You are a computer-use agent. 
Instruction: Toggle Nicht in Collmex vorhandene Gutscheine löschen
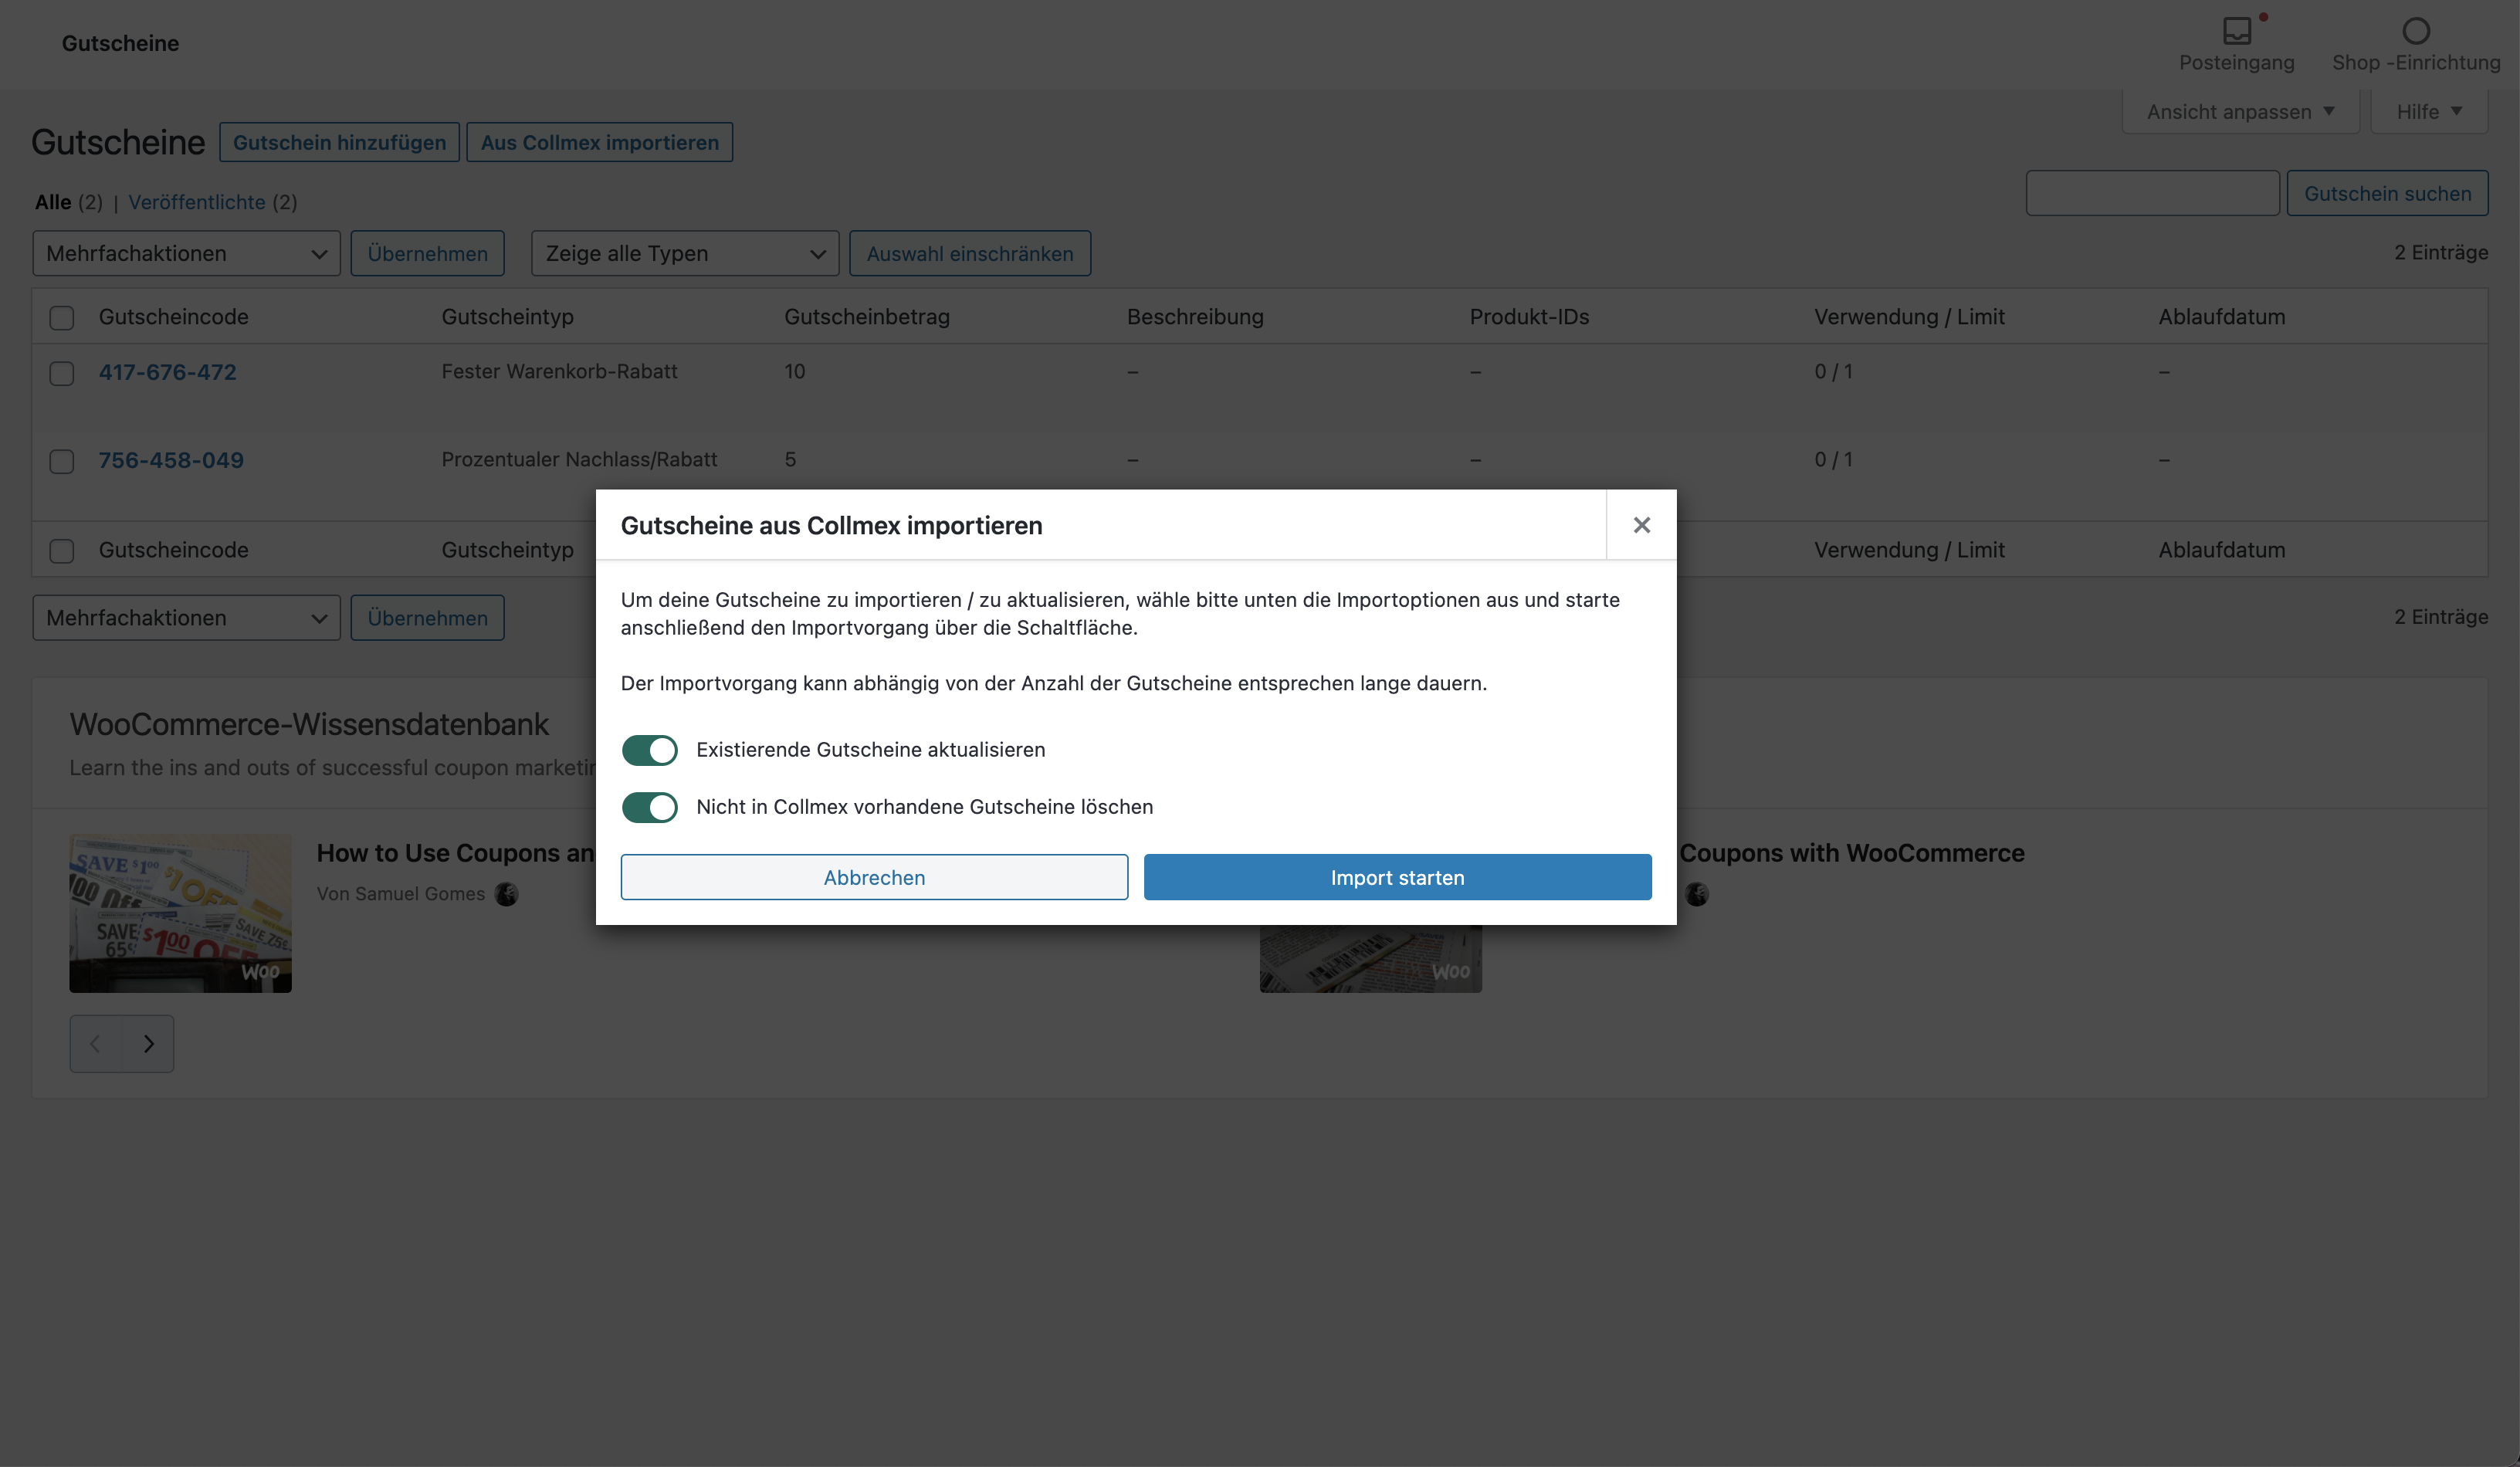point(649,807)
